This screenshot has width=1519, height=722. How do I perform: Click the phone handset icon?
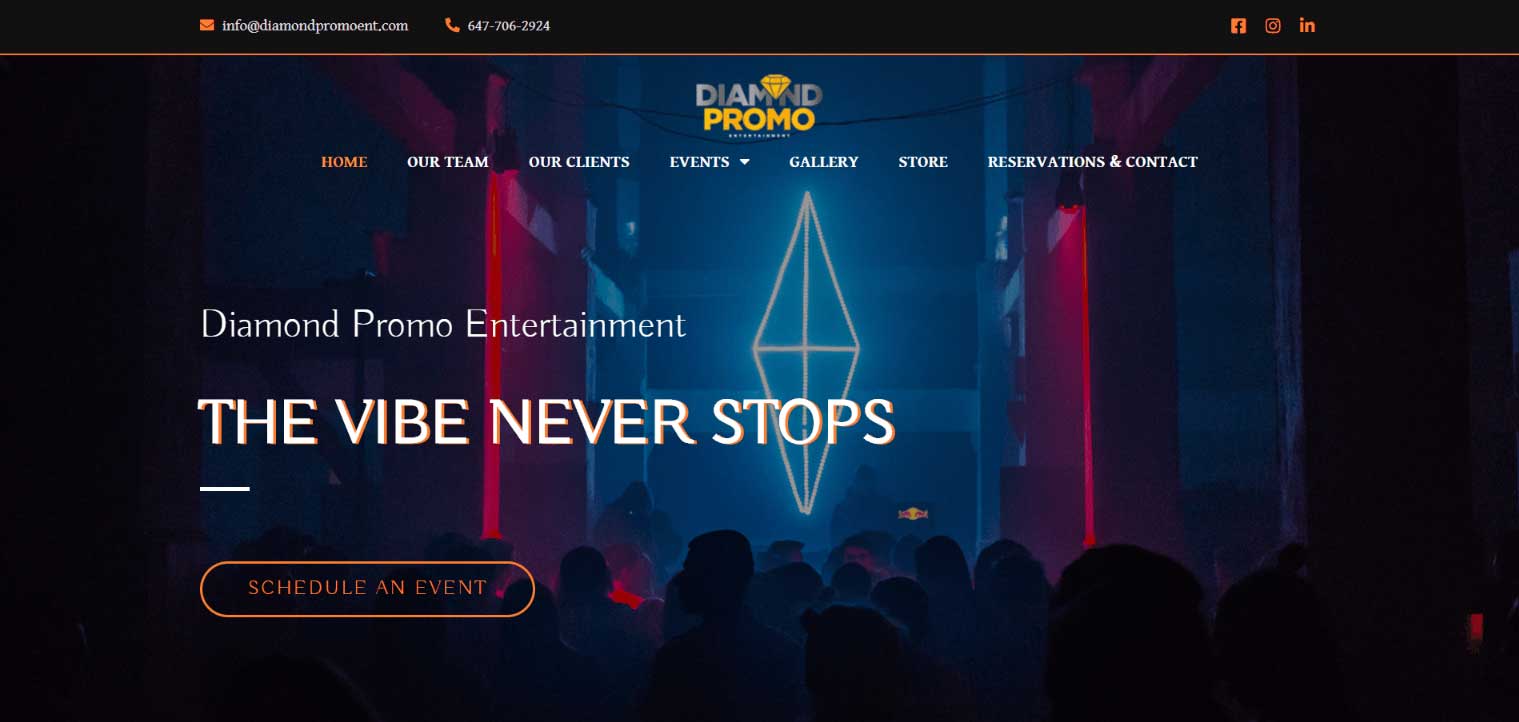(452, 26)
